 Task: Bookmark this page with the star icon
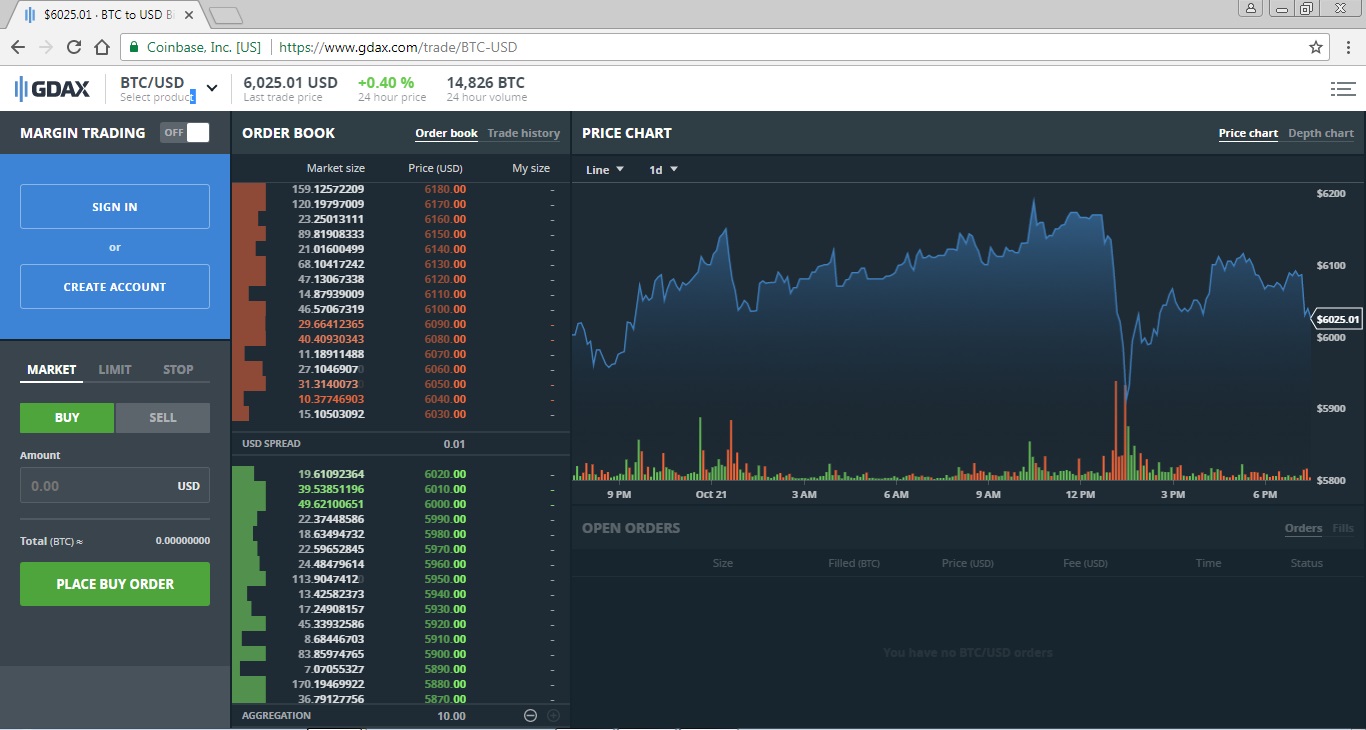coord(1316,47)
